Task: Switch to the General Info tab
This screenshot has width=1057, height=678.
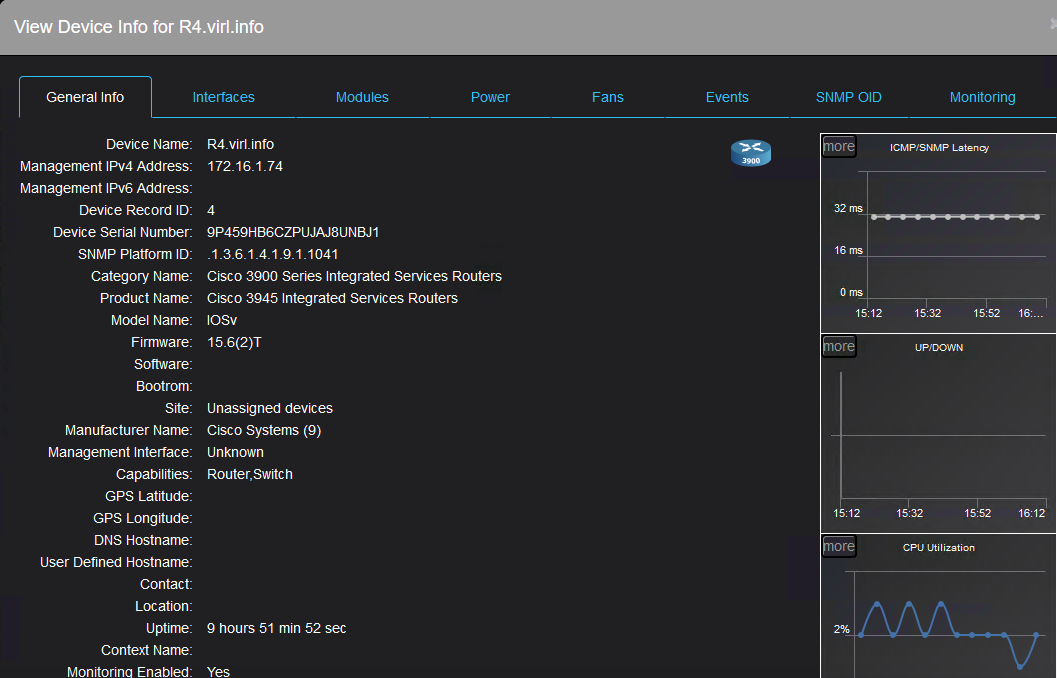Action: [85, 97]
